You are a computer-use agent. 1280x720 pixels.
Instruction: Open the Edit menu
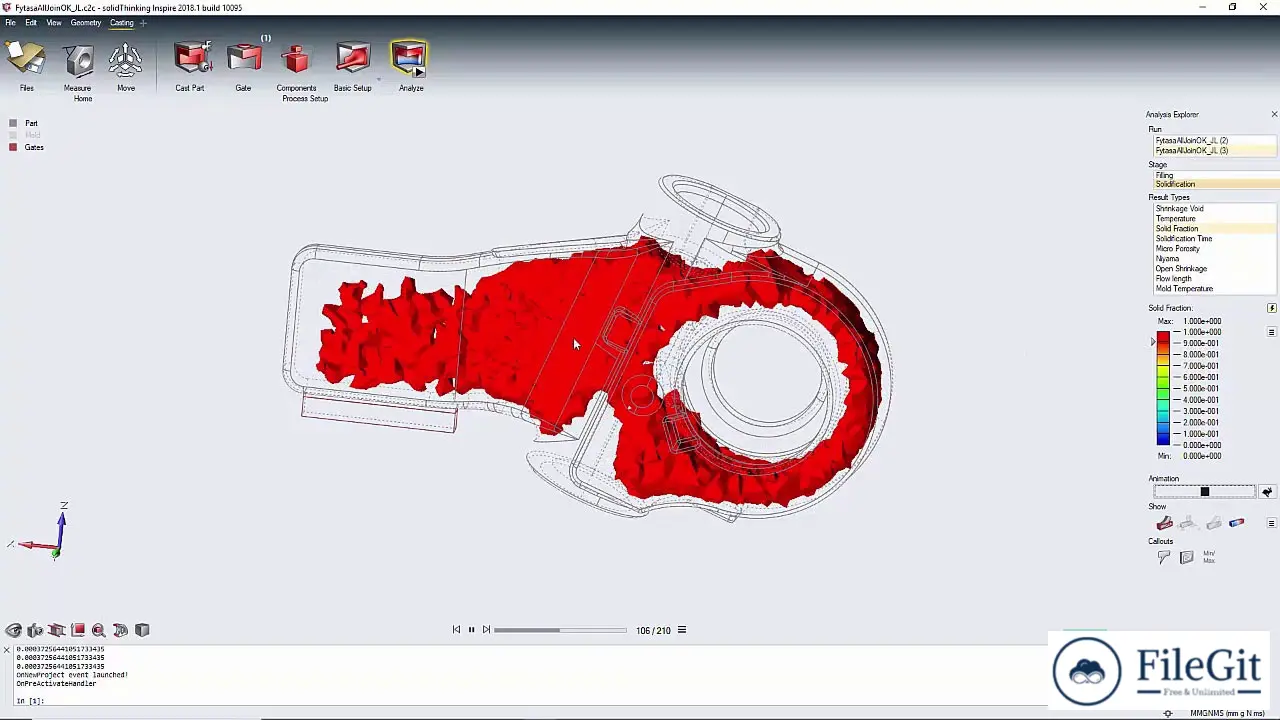coord(31,22)
